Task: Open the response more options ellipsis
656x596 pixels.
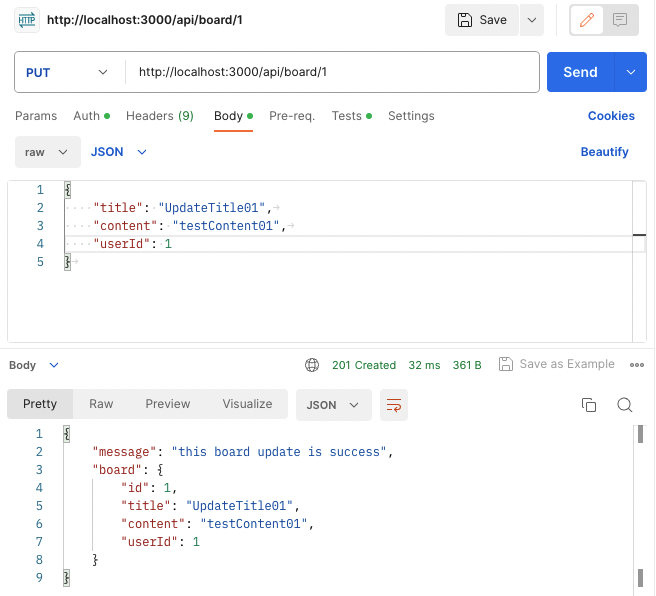Action: click(x=637, y=365)
